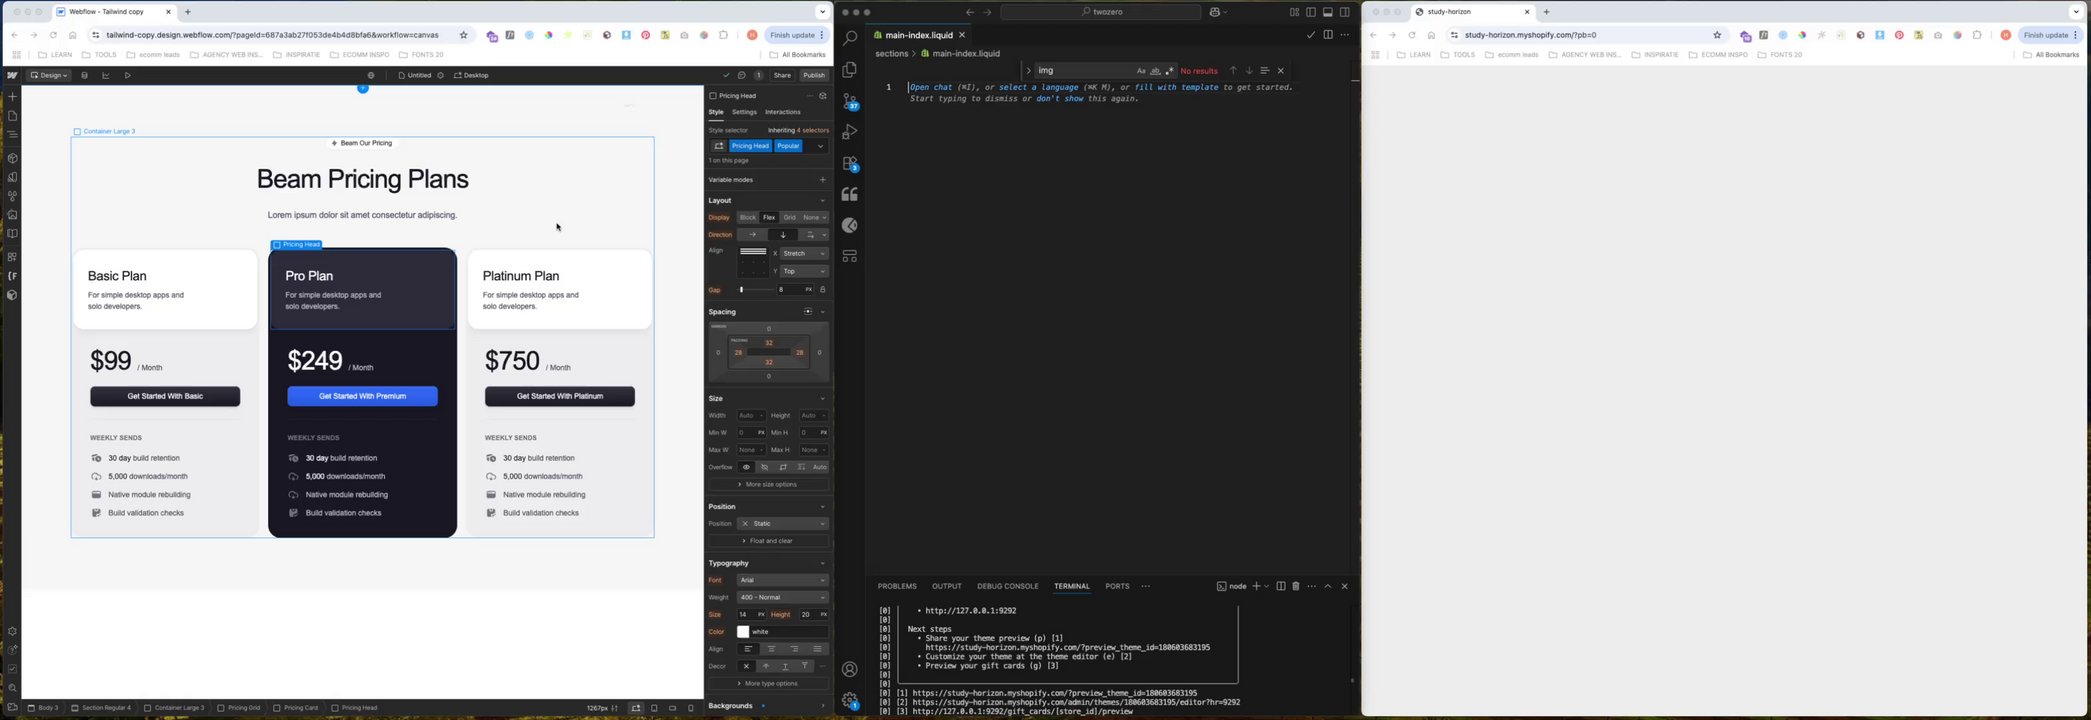The height and width of the screenshot is (720, 2091).
Task: Expand Toggle Replace arrow in find widget
Action: pos(1028,71)
